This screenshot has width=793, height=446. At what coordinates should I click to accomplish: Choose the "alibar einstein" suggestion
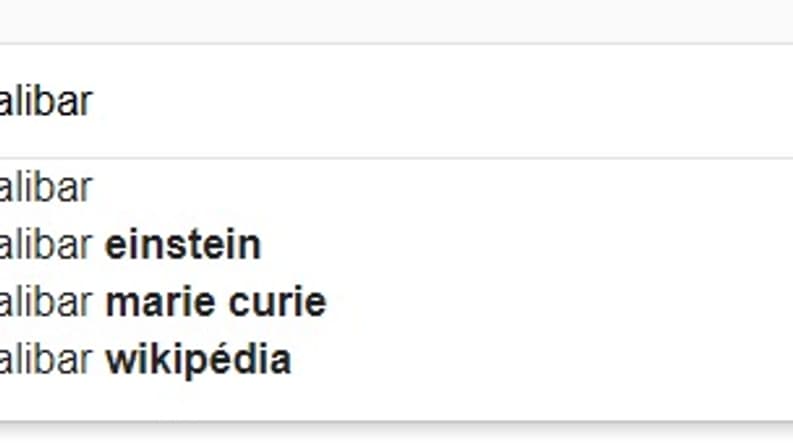(396, 245)
